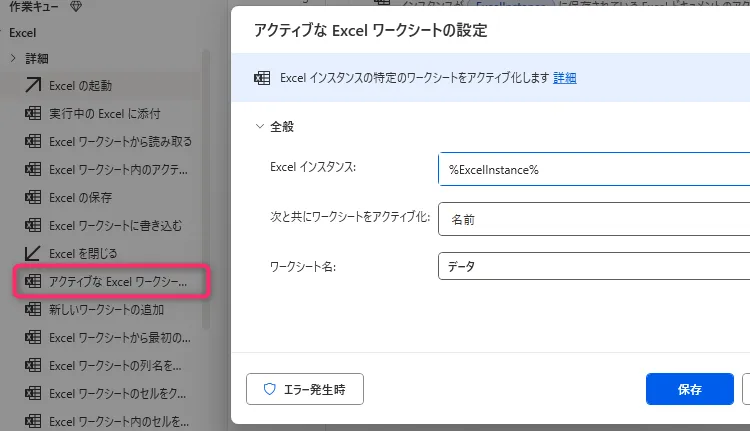Screen dimensions: 750x431
Task: Click the Excel icon in the dialog info banner
Action: coord(263,78)
